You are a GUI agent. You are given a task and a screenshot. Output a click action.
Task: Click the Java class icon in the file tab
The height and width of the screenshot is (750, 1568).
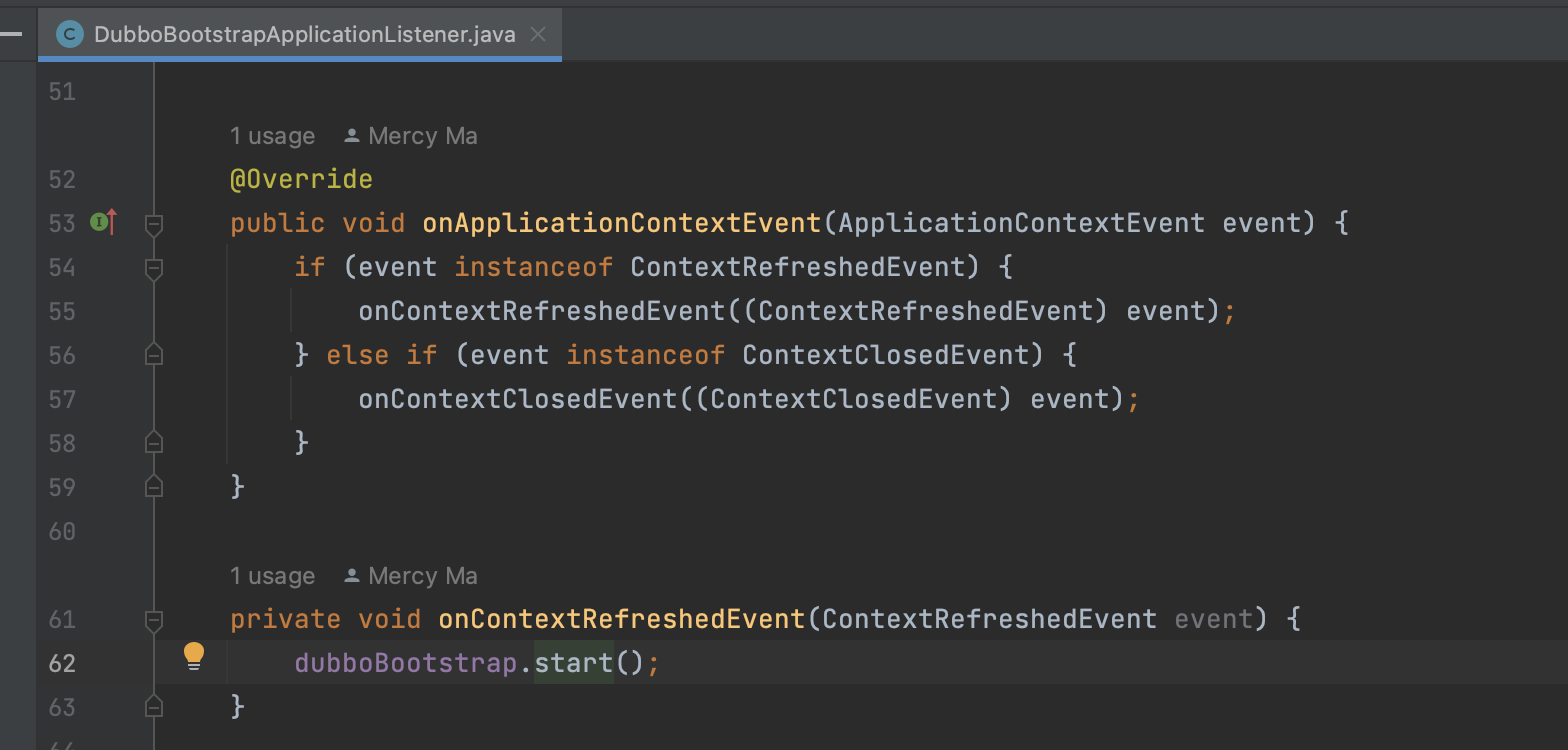[x=69, y=35]
